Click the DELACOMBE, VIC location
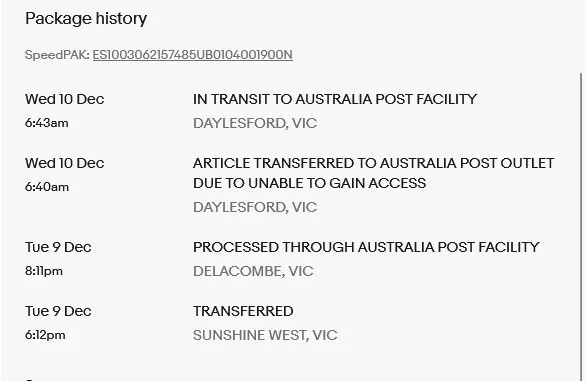Screen dimensions: 587x381 tap(253, 271)
